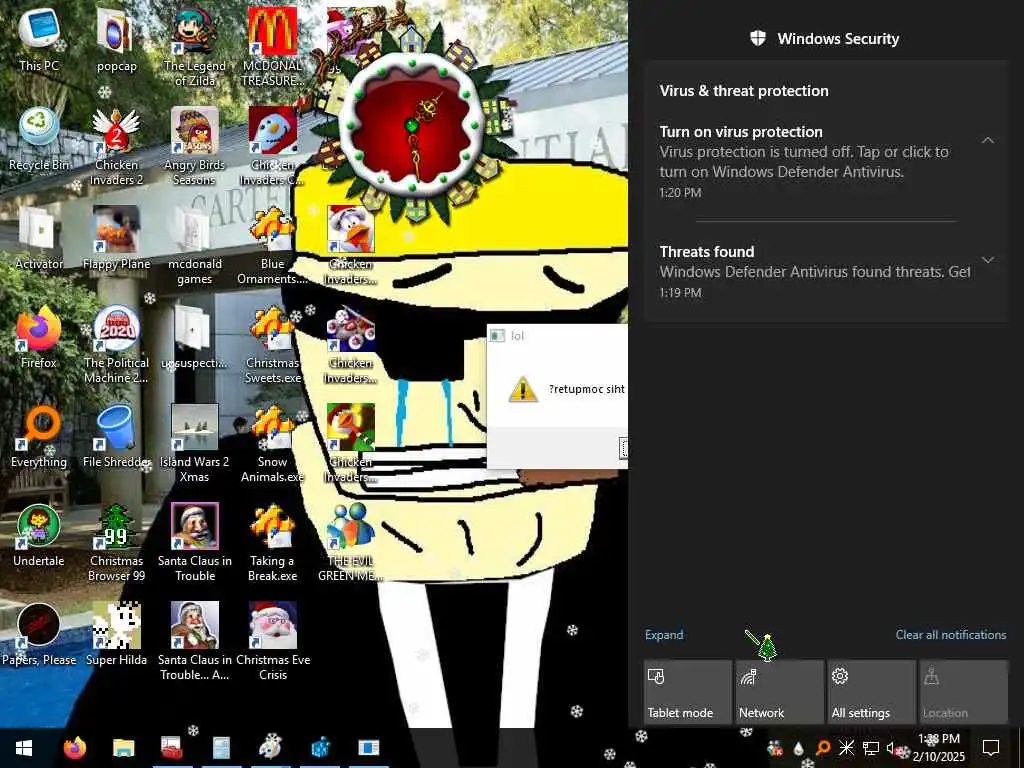Expand the Threats found notification
The height and width of the screenshot is (768, 1024).
point(988,260)
